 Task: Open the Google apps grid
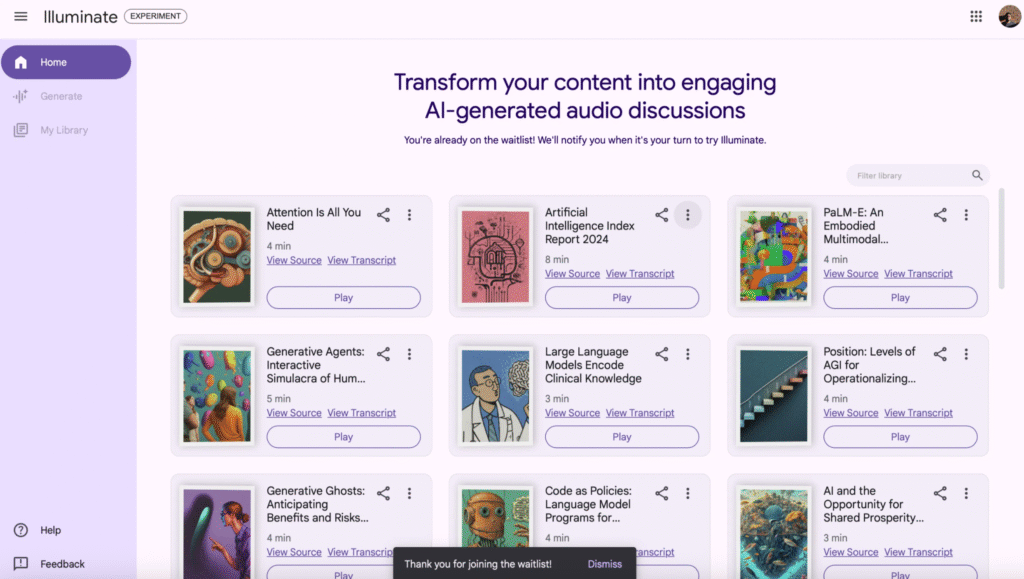click(x=976, y=16)
